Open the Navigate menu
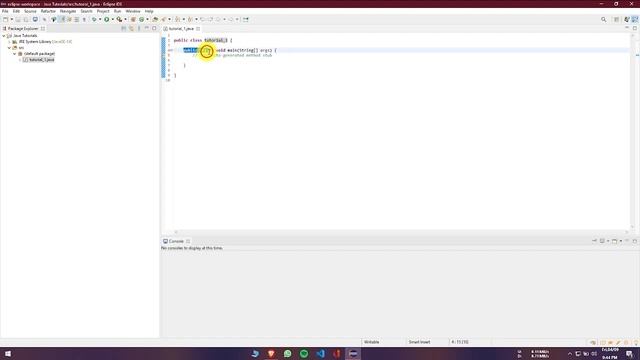640x360 pixels. tap(68, 11)
